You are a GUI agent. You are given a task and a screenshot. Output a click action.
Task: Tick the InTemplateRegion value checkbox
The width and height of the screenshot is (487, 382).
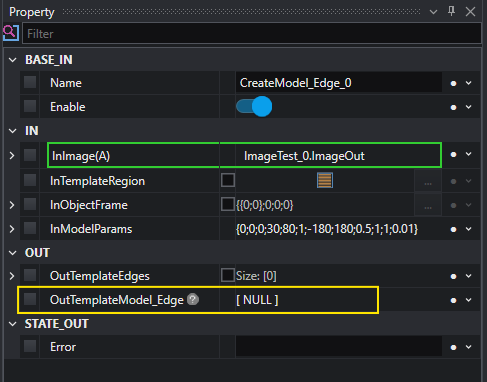click(228, 180)
